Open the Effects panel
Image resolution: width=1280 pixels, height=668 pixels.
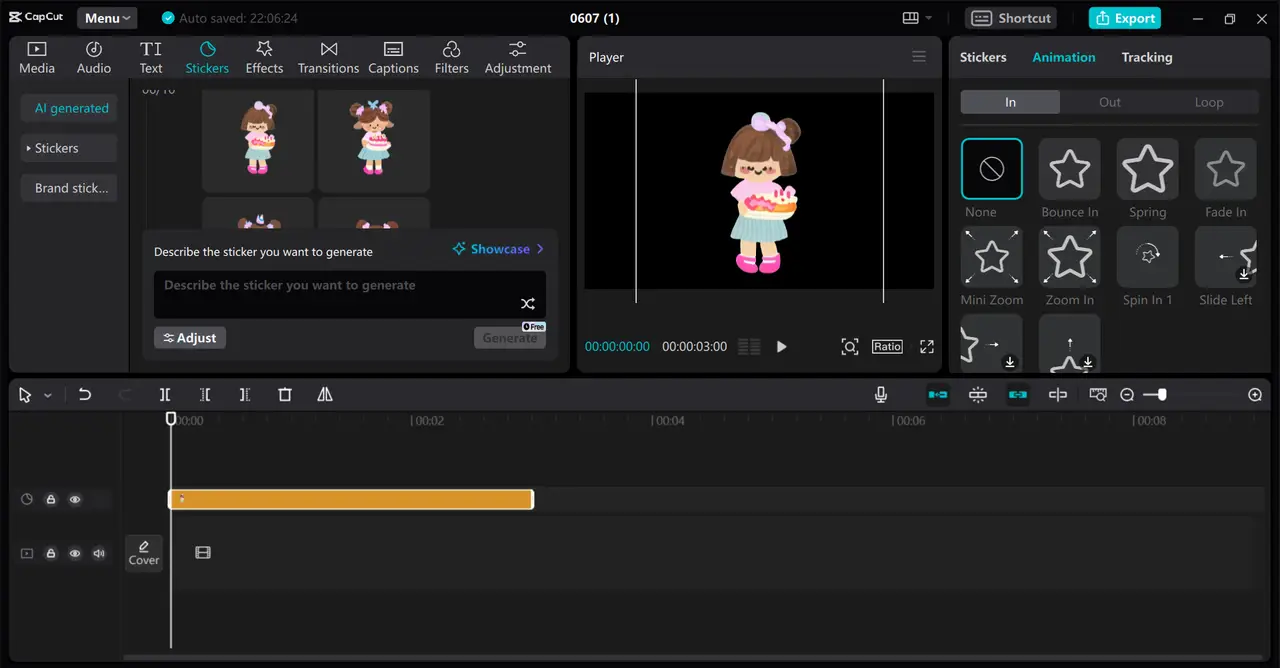[264, 56]
